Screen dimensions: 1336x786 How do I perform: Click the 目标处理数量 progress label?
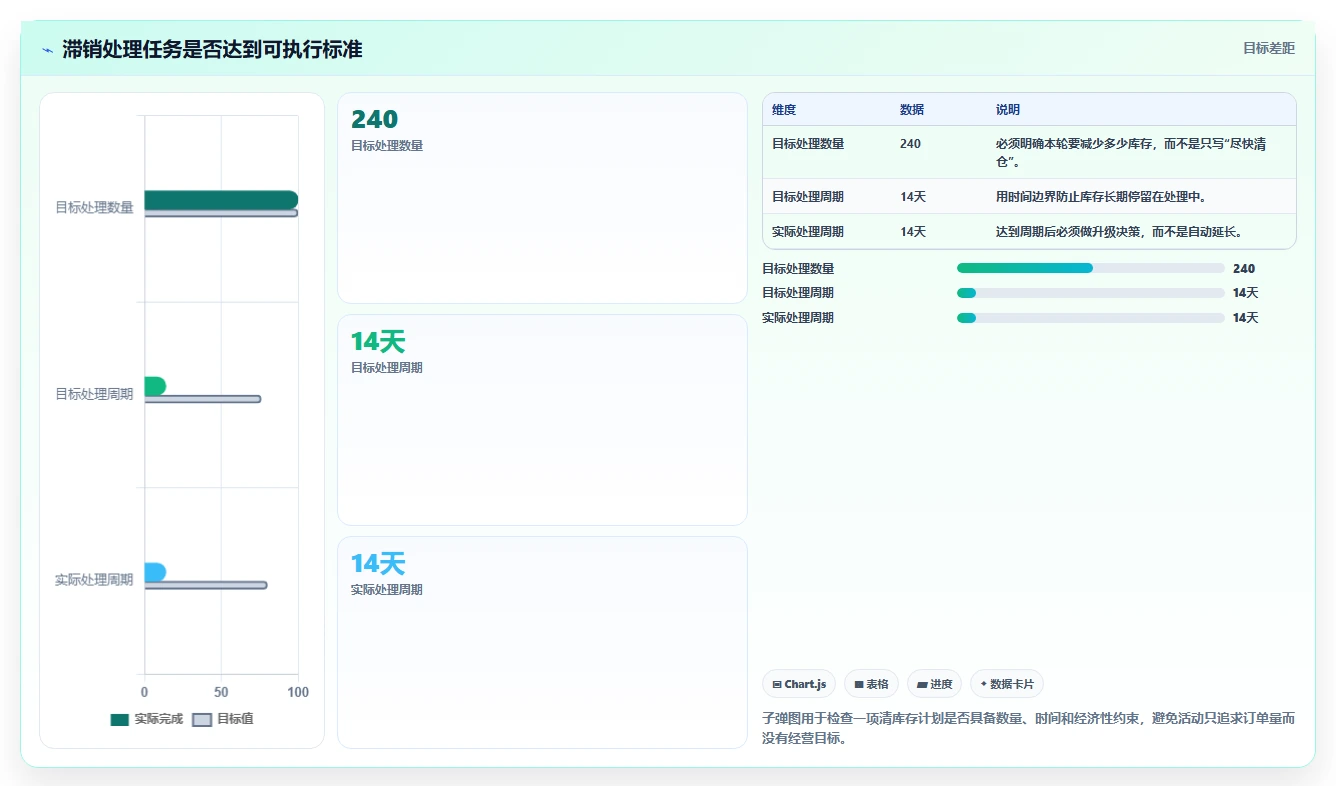click(798, 269)
